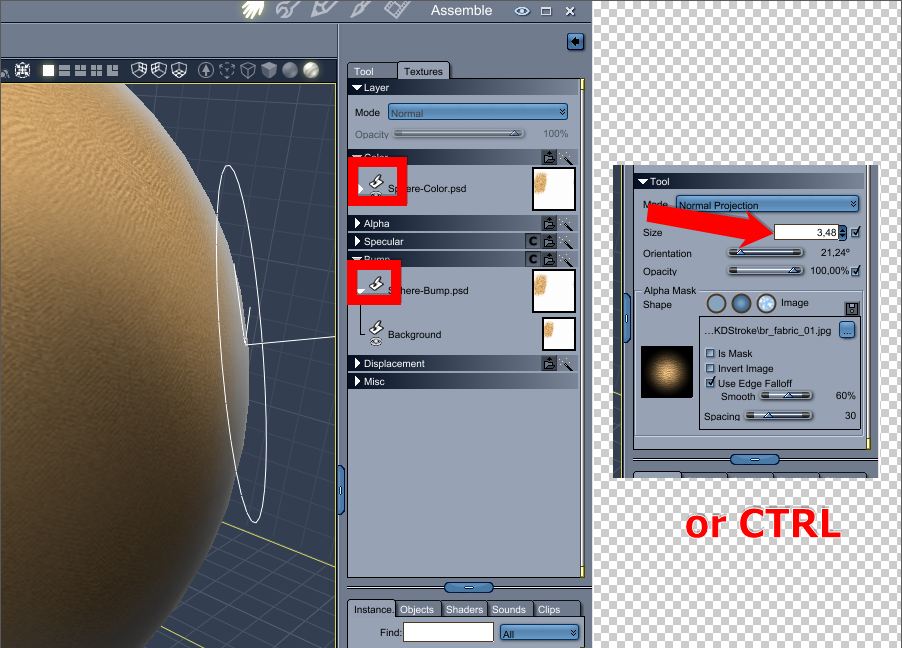
Task: Collapse the Layer section
Action: [357, 87]
